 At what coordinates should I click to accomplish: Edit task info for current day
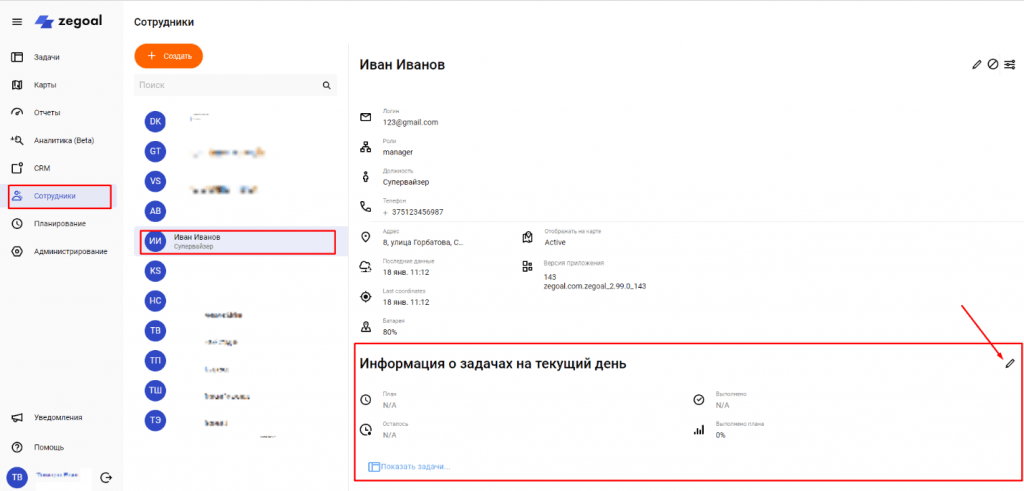(1010, 363)
